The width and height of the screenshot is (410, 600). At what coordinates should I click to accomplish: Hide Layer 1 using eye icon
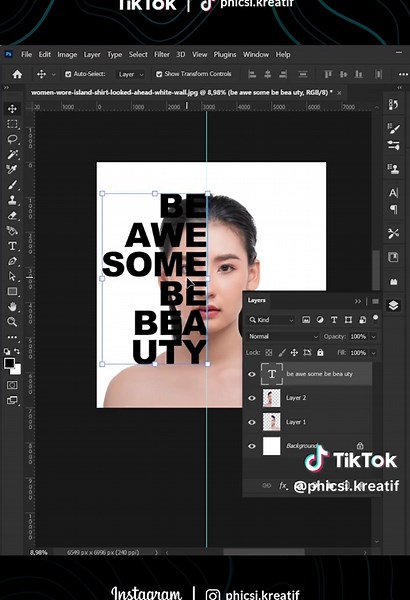[252, 422]
